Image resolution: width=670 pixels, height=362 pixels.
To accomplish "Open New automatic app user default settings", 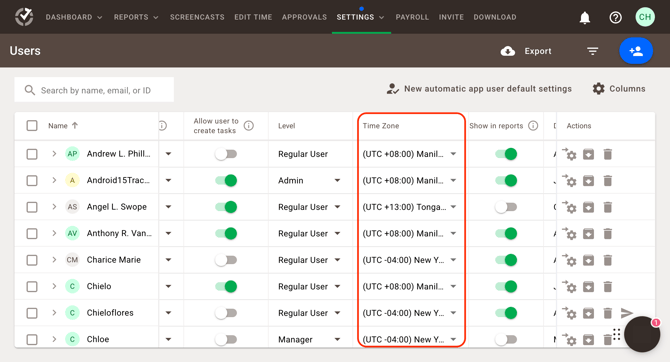I will [x=479, y=88].
